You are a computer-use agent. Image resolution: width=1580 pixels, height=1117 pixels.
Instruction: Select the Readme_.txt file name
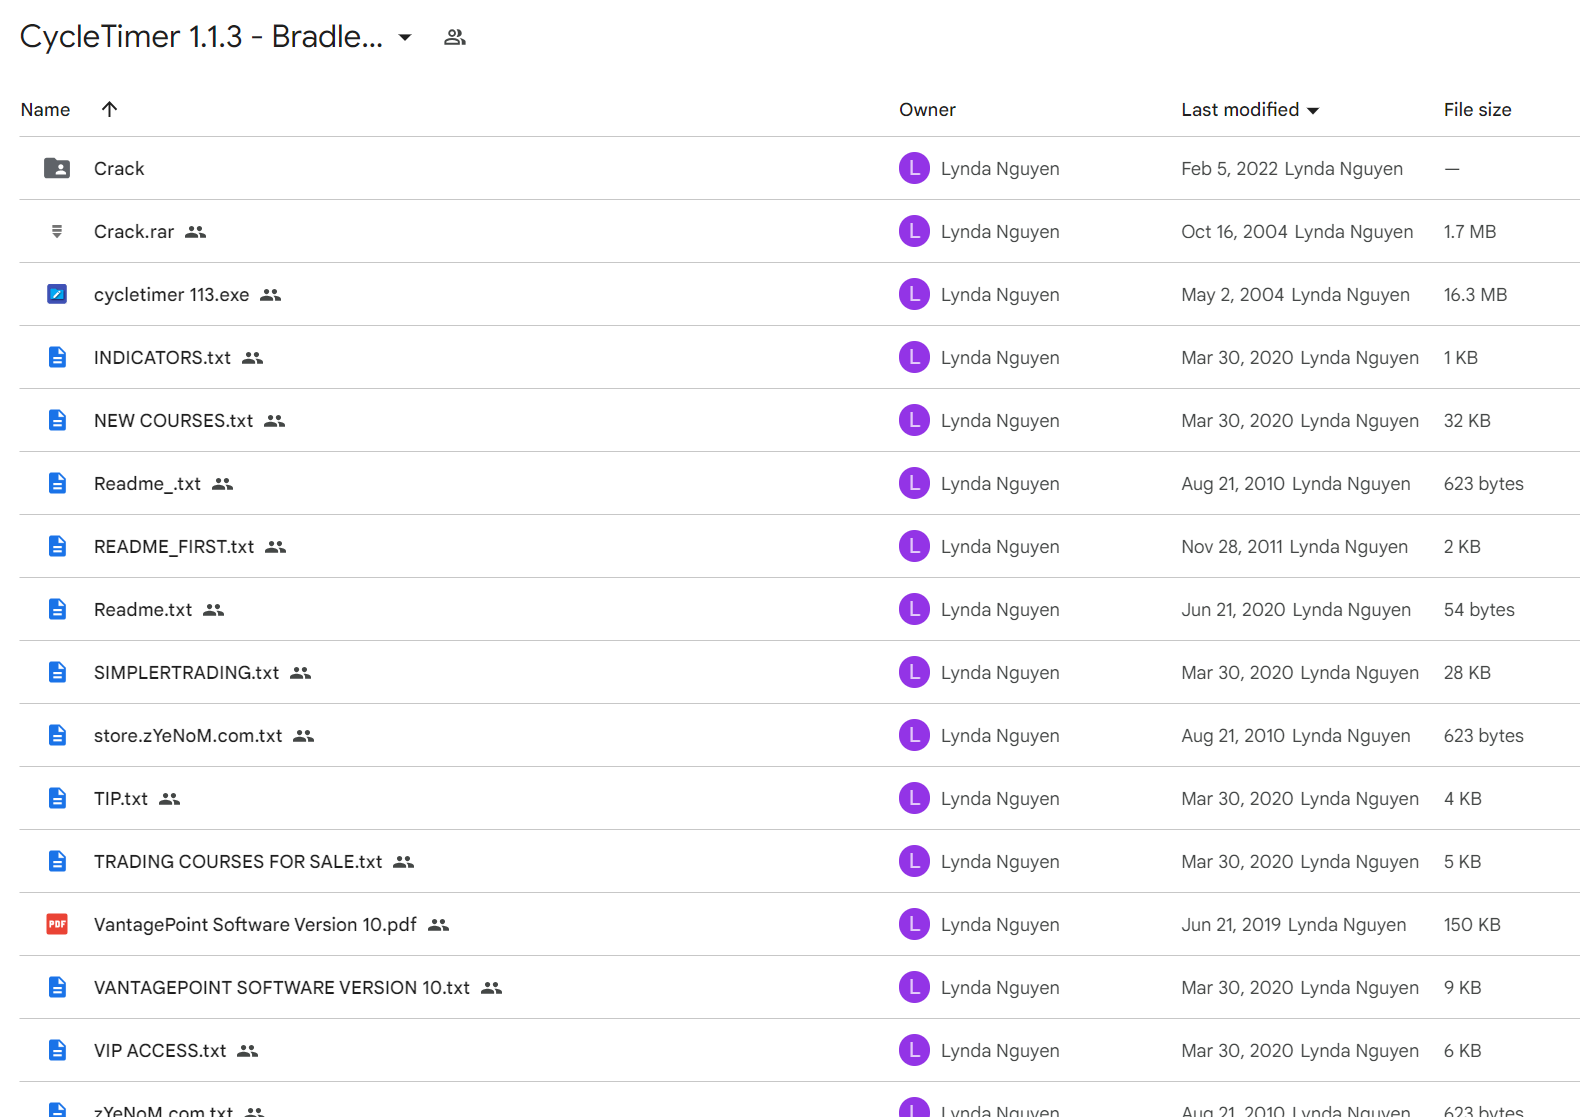point(147,484)
